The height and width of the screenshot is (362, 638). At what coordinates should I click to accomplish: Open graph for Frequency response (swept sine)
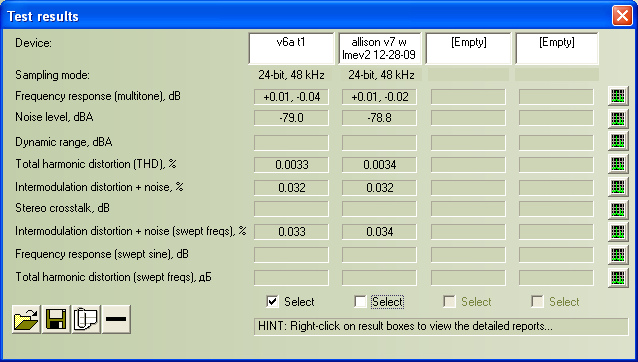618,255
